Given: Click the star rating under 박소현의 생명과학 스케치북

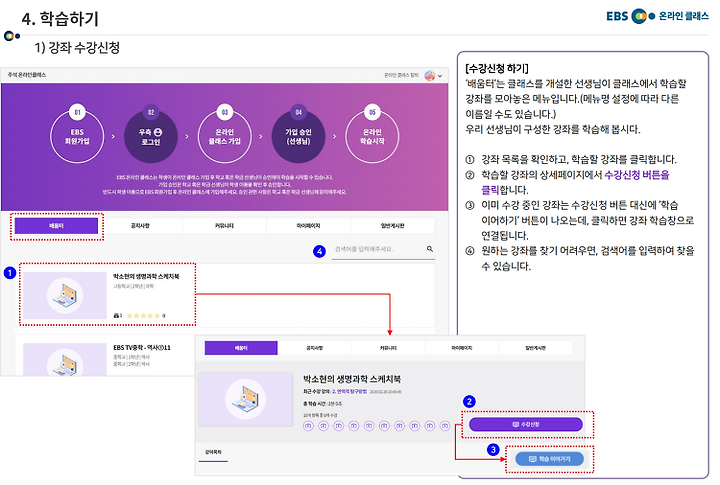Looking at the screenshot, I should point(144,316).
